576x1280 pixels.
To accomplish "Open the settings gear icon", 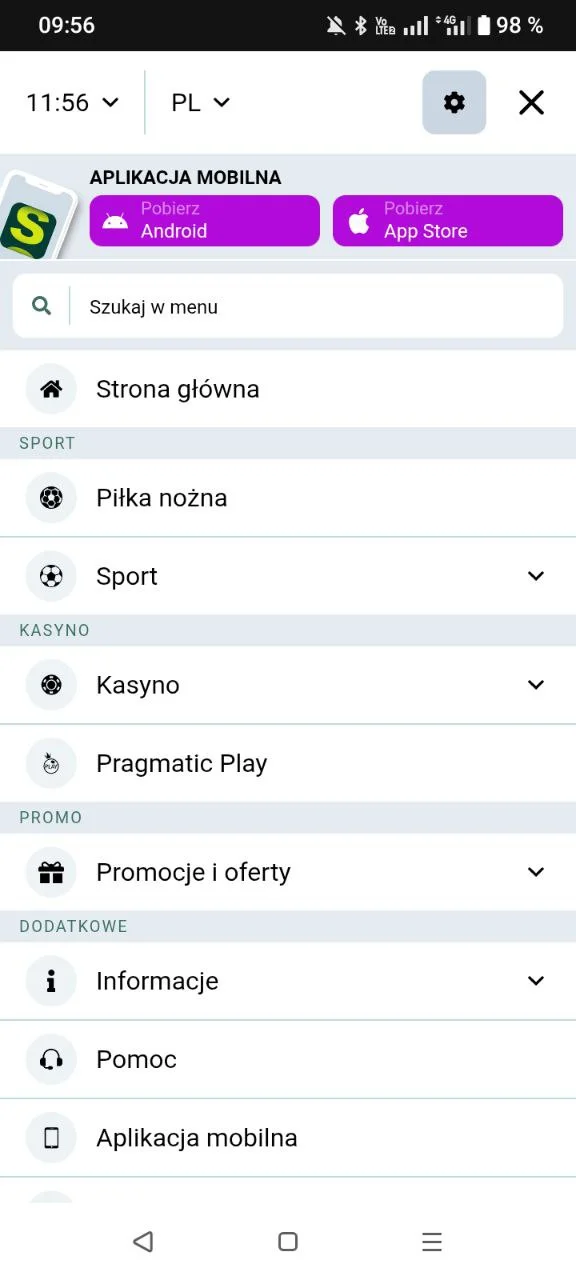I will pyautogui.click(x=454, y=102).
